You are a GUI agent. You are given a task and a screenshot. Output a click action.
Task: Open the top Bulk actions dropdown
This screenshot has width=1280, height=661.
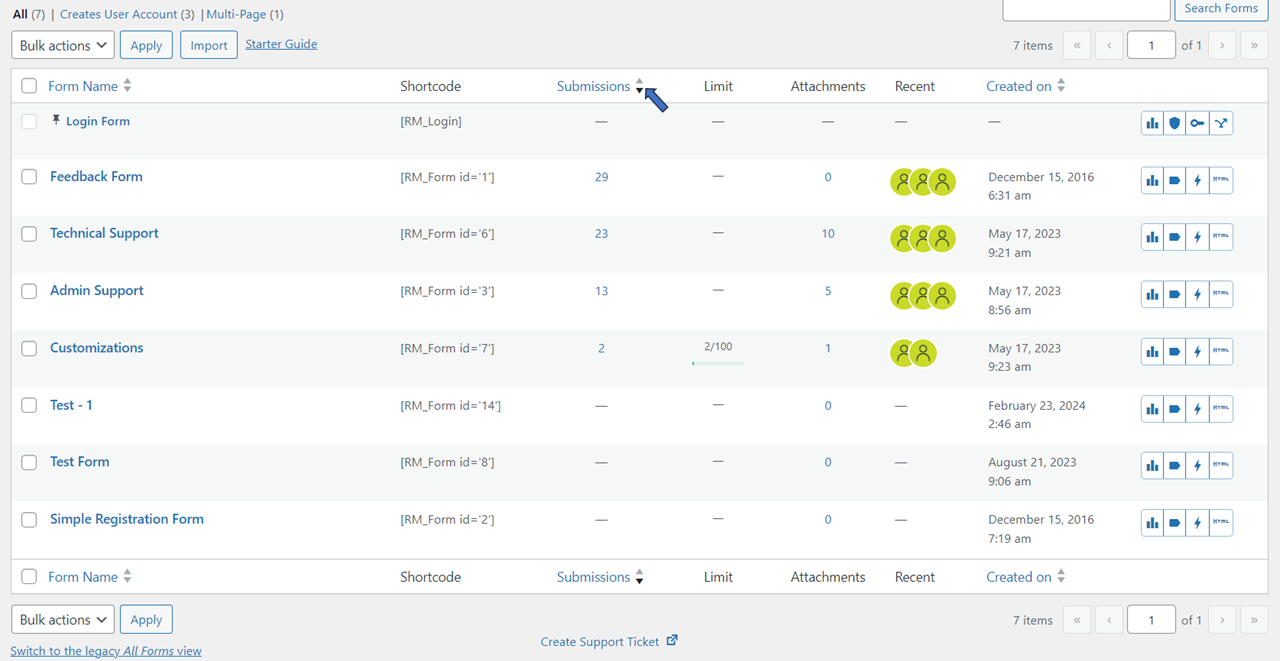(x=63, y=45)
